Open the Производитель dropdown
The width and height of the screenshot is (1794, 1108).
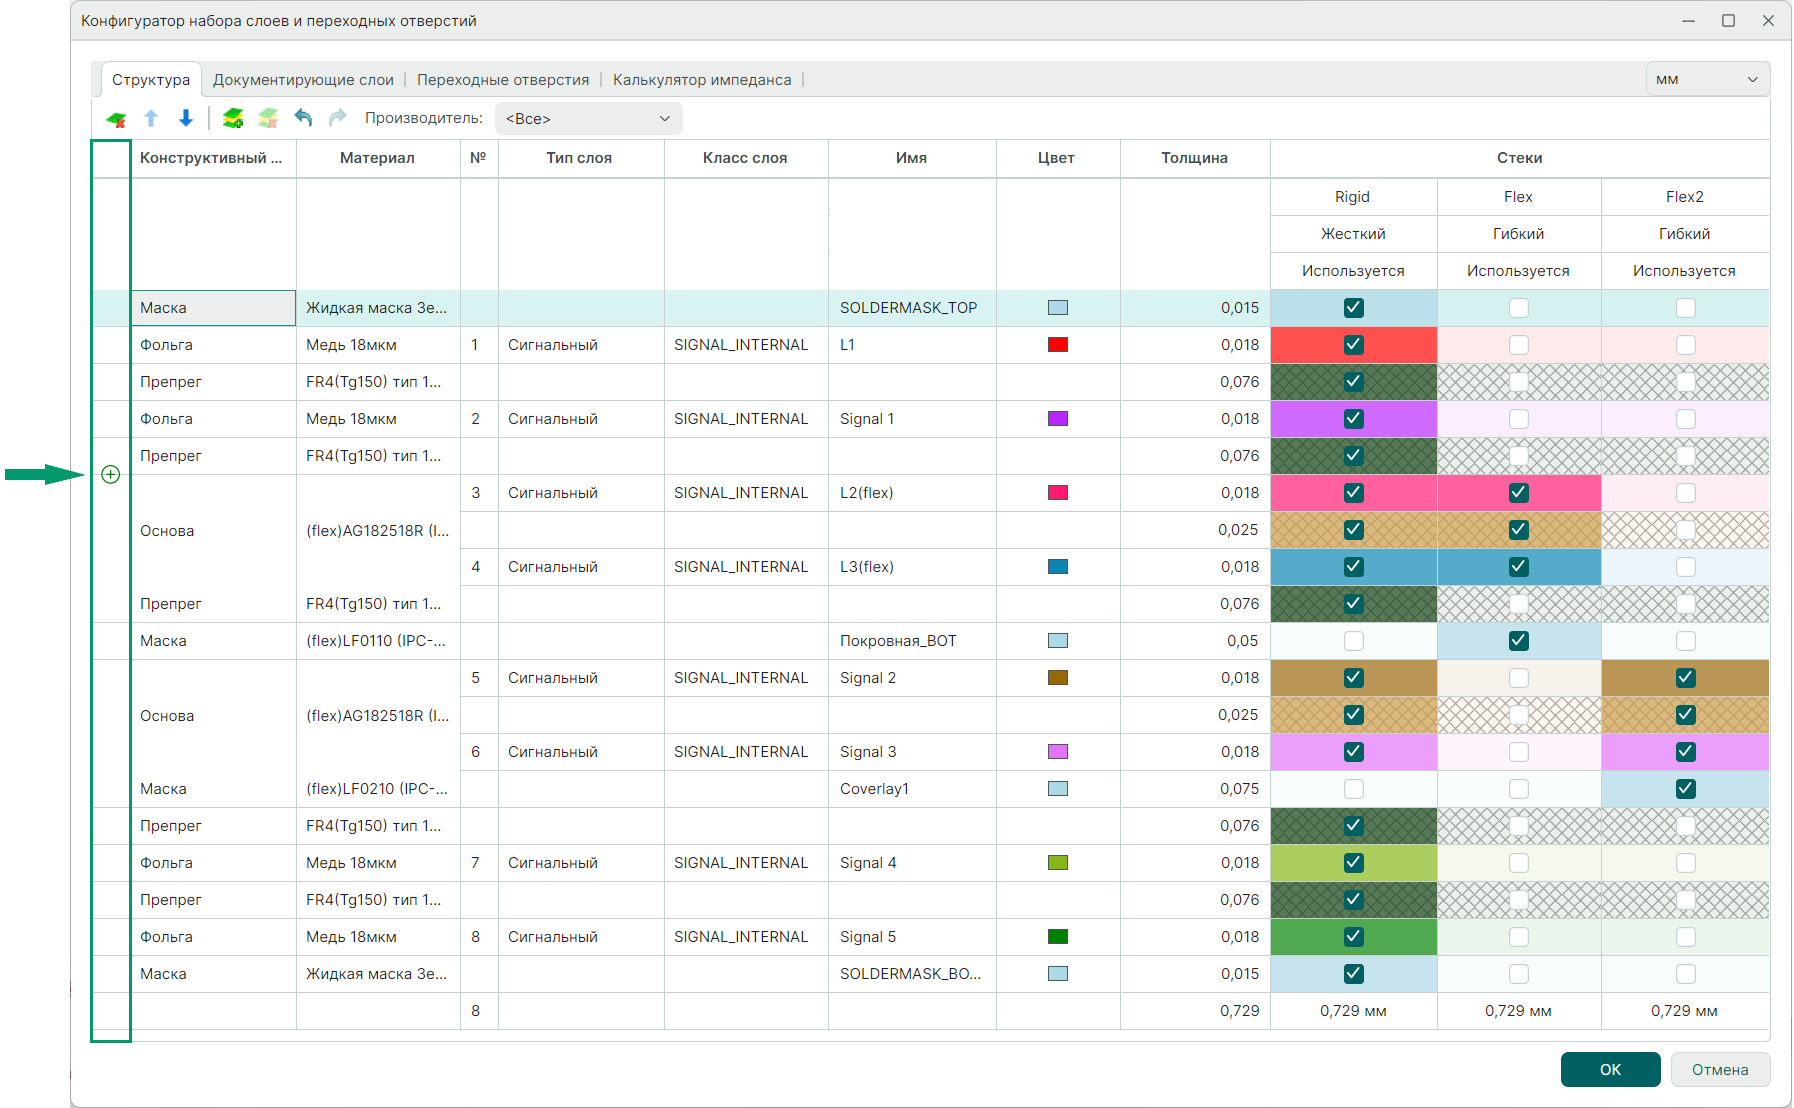[x=588, y=119]
